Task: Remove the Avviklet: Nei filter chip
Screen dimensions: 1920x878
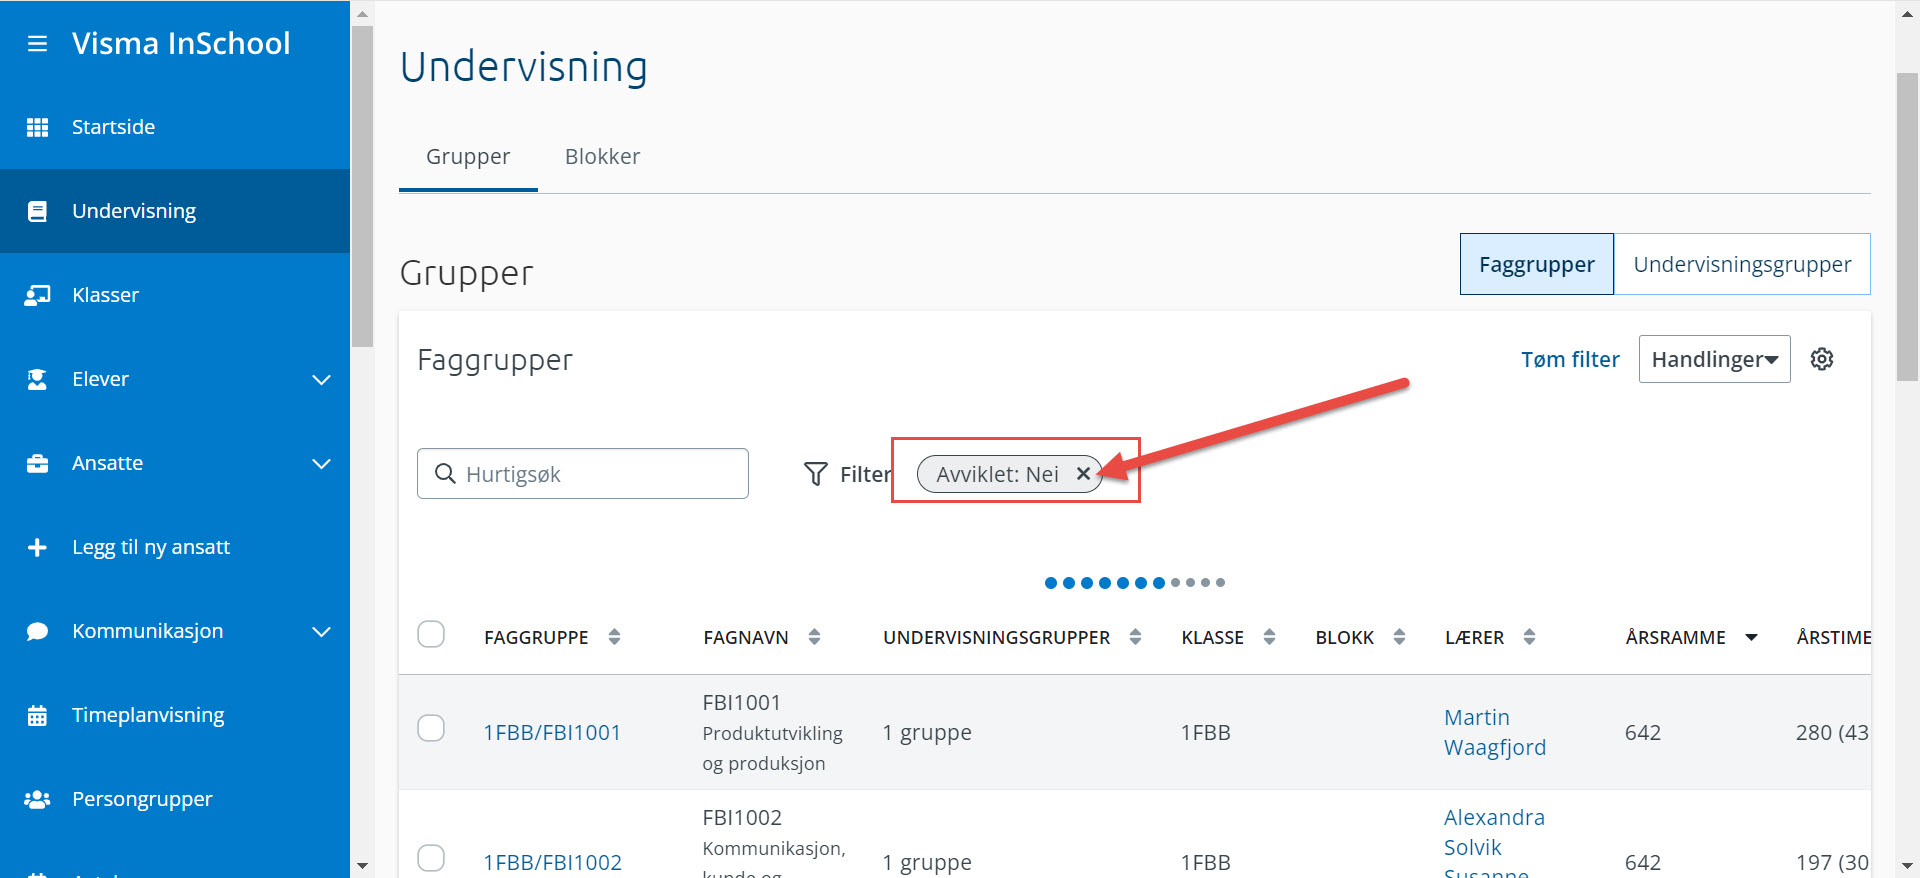Action: [x=1083, y=474]
